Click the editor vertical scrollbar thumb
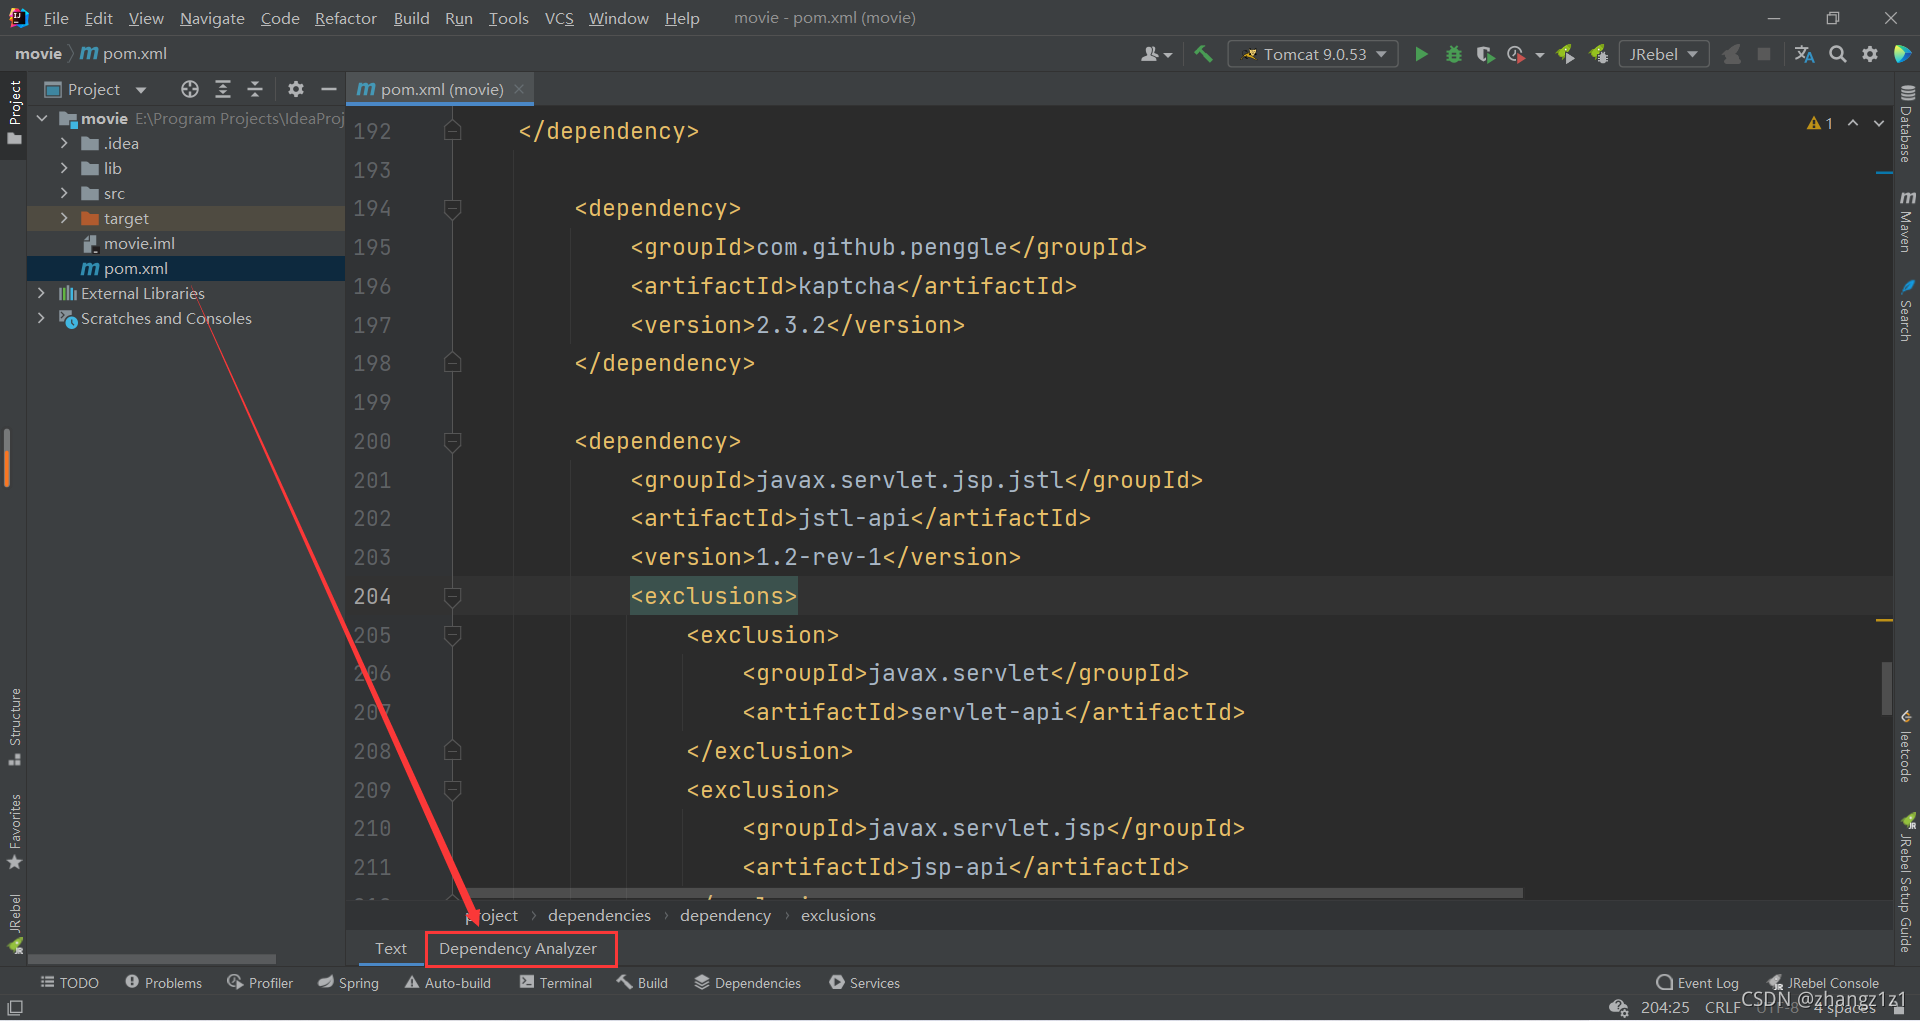 pyautogui.click(x=1886, y=688)
